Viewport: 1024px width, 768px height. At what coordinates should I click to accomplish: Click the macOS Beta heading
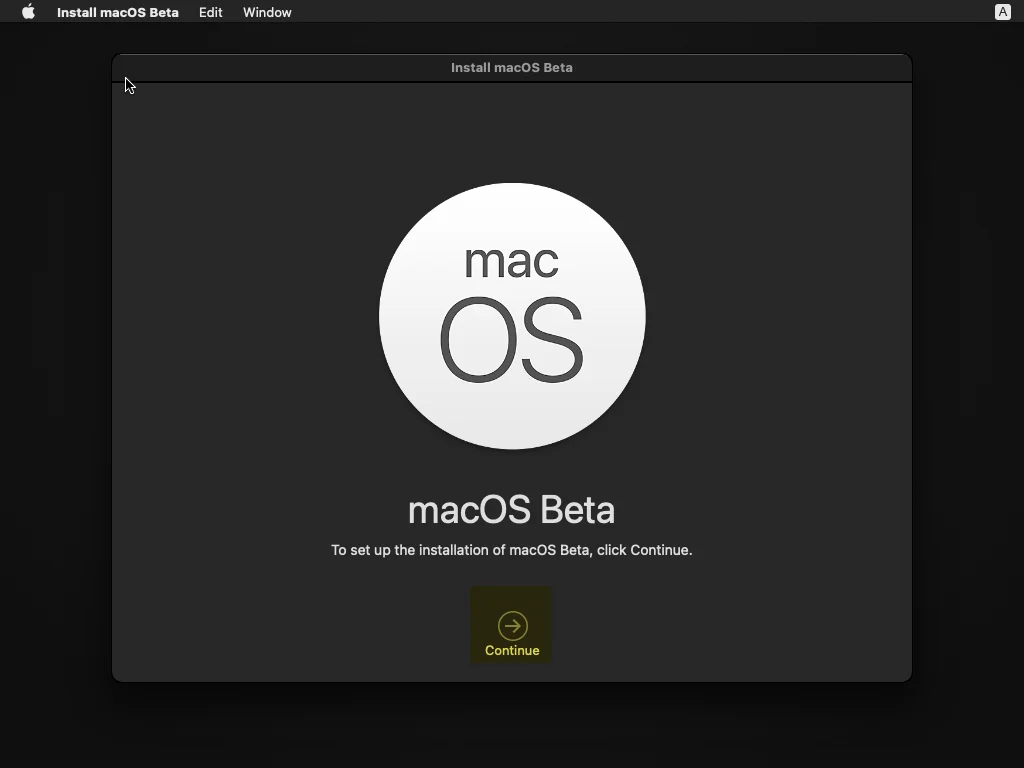[511, 510]
